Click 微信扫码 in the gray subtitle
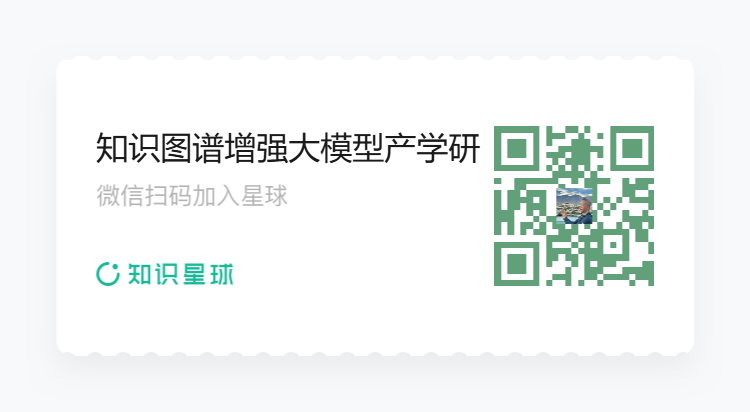Viewport: 750px width, 412px height. (144, 195)
